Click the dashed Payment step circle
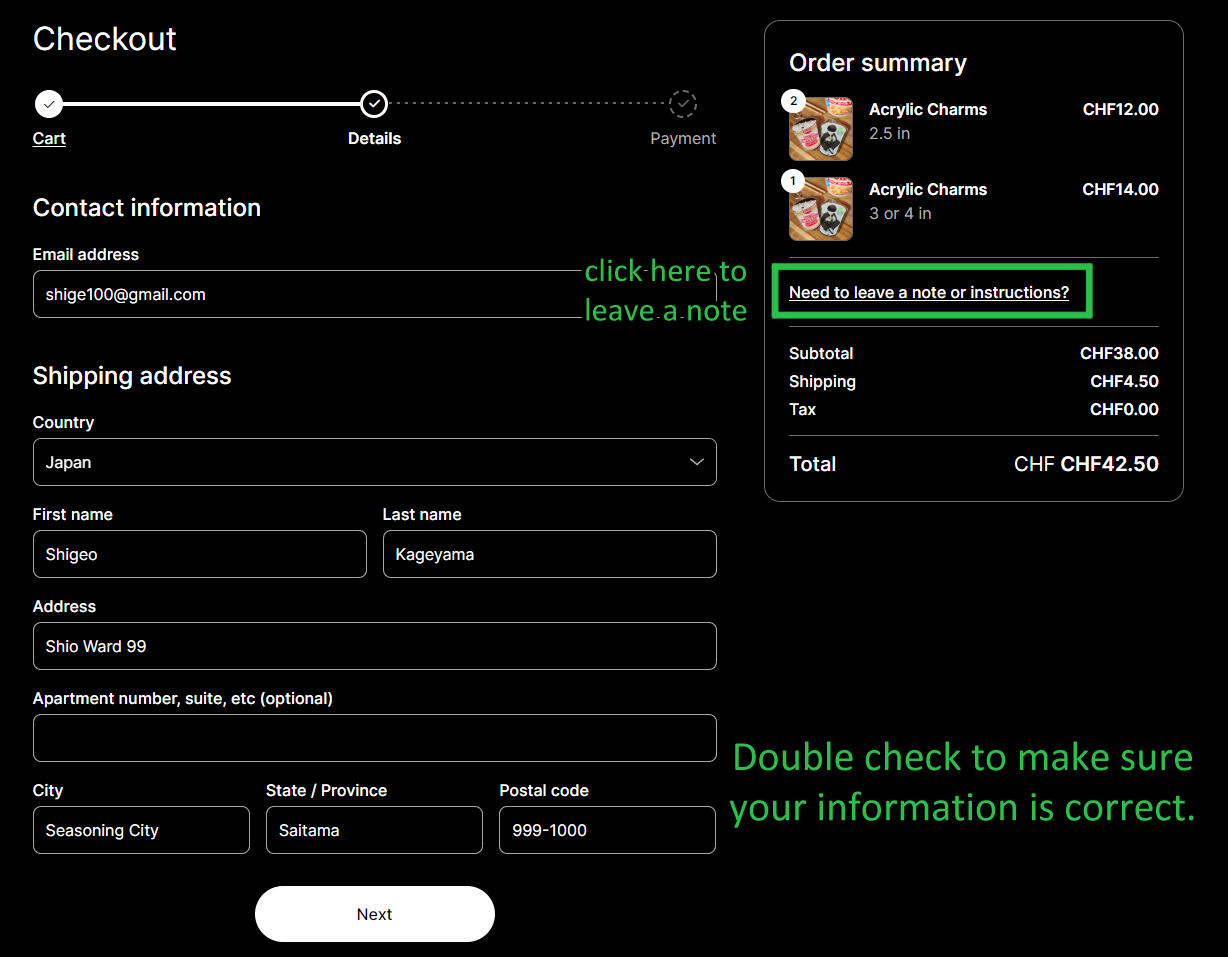Screen dimensions: 1228x957 (x=683, y=104)
